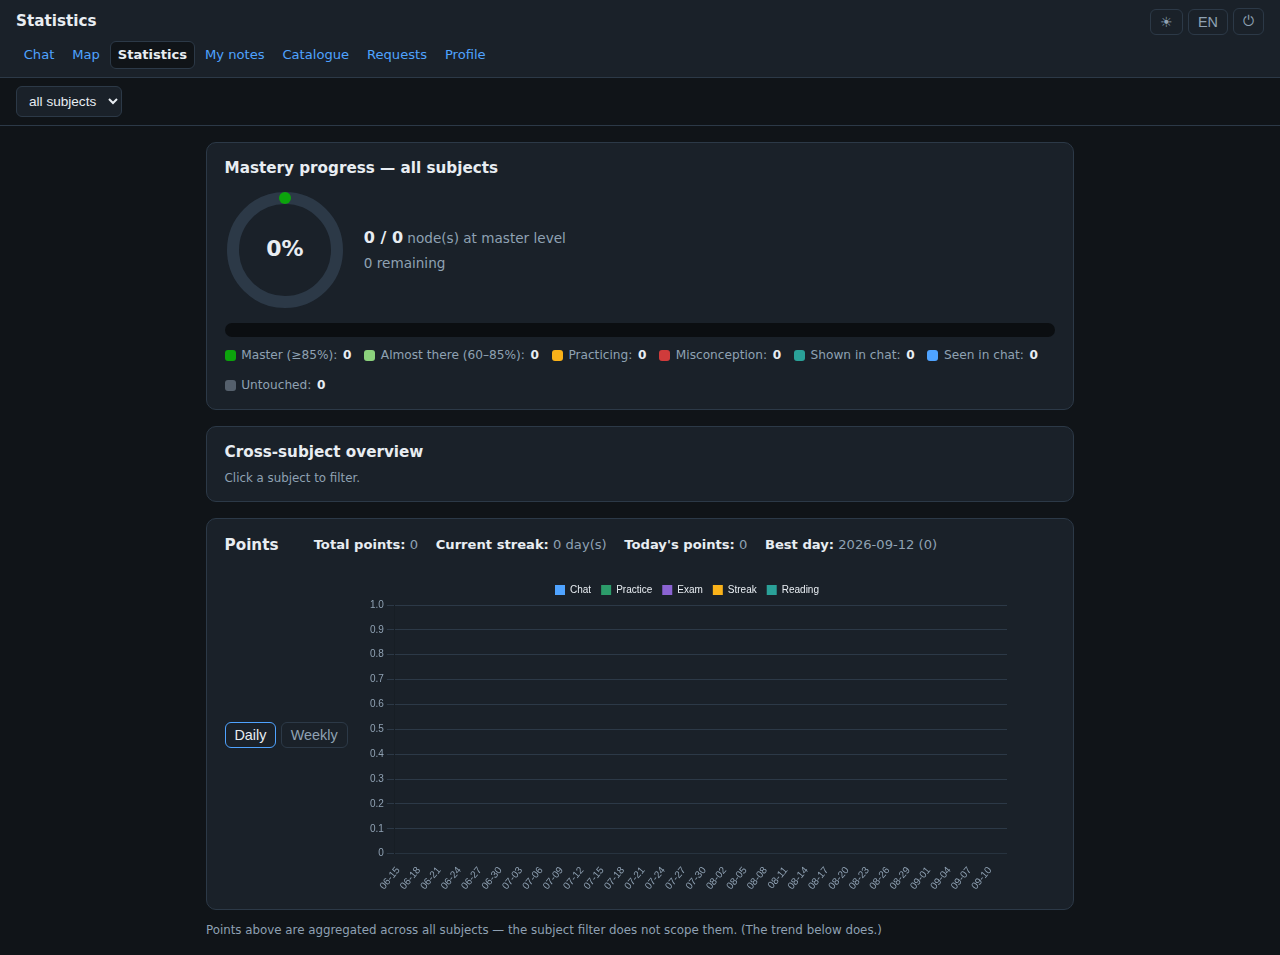Click the Mastery progress — all subjects heading
The height and width of the screenshot is (955, 1280).
pyautogui.click(x=361, y=168)
